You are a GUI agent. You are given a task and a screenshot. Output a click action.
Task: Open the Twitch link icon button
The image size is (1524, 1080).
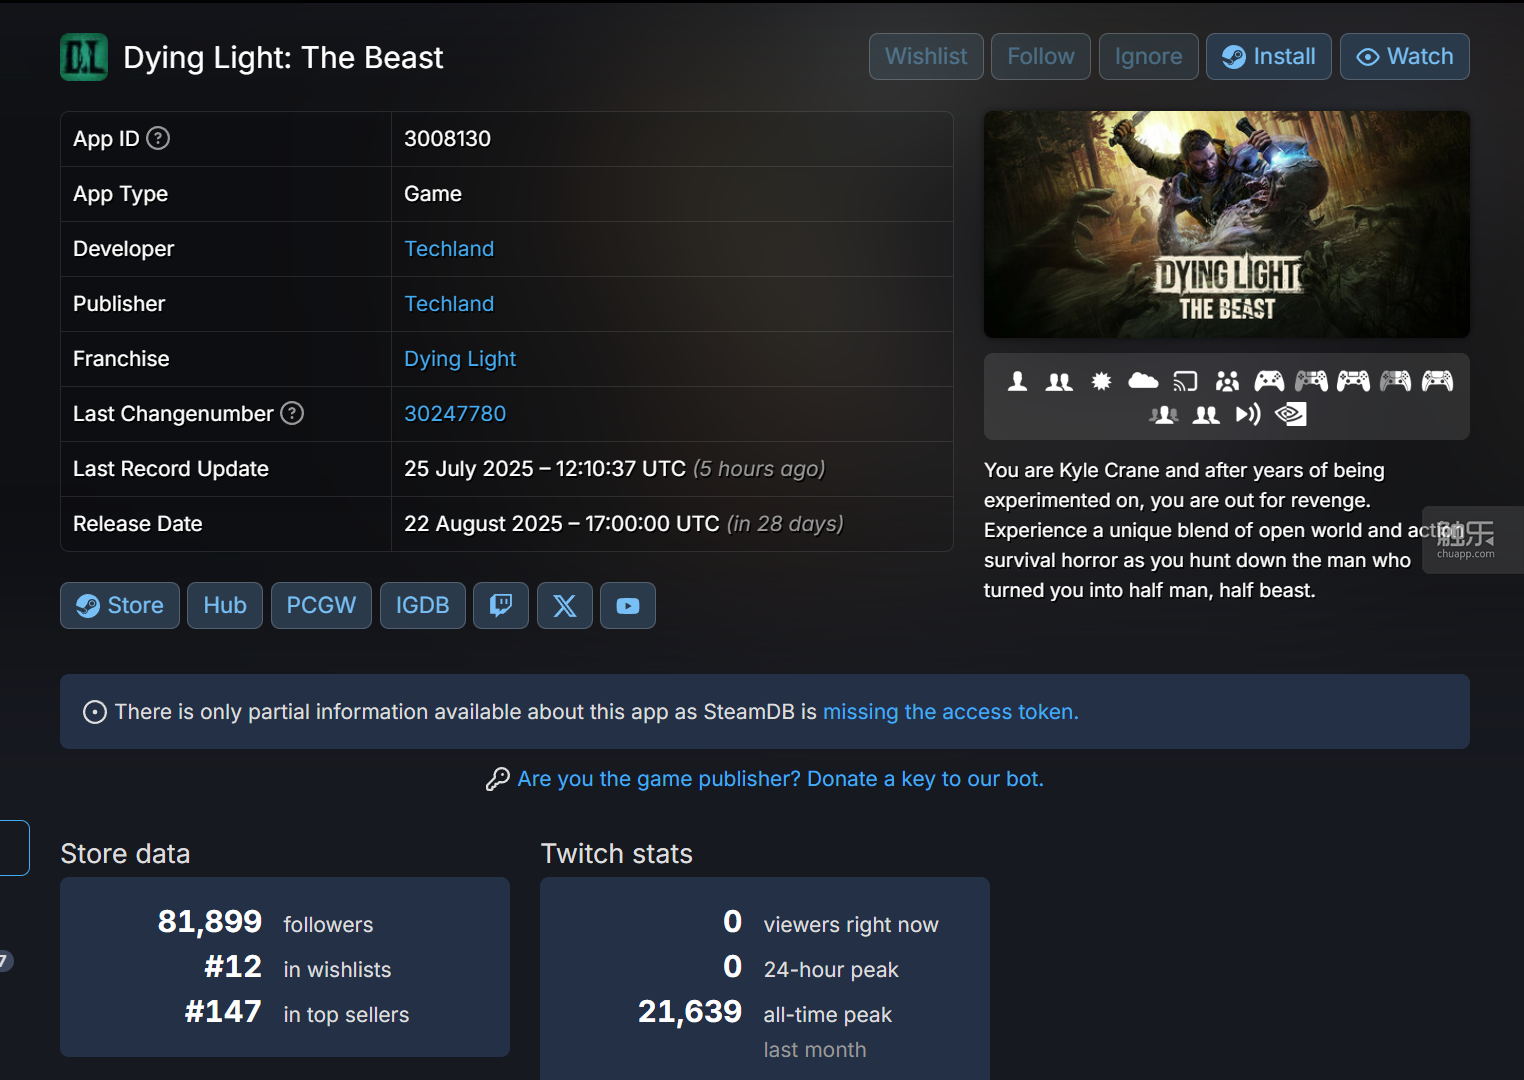(500, 606)
